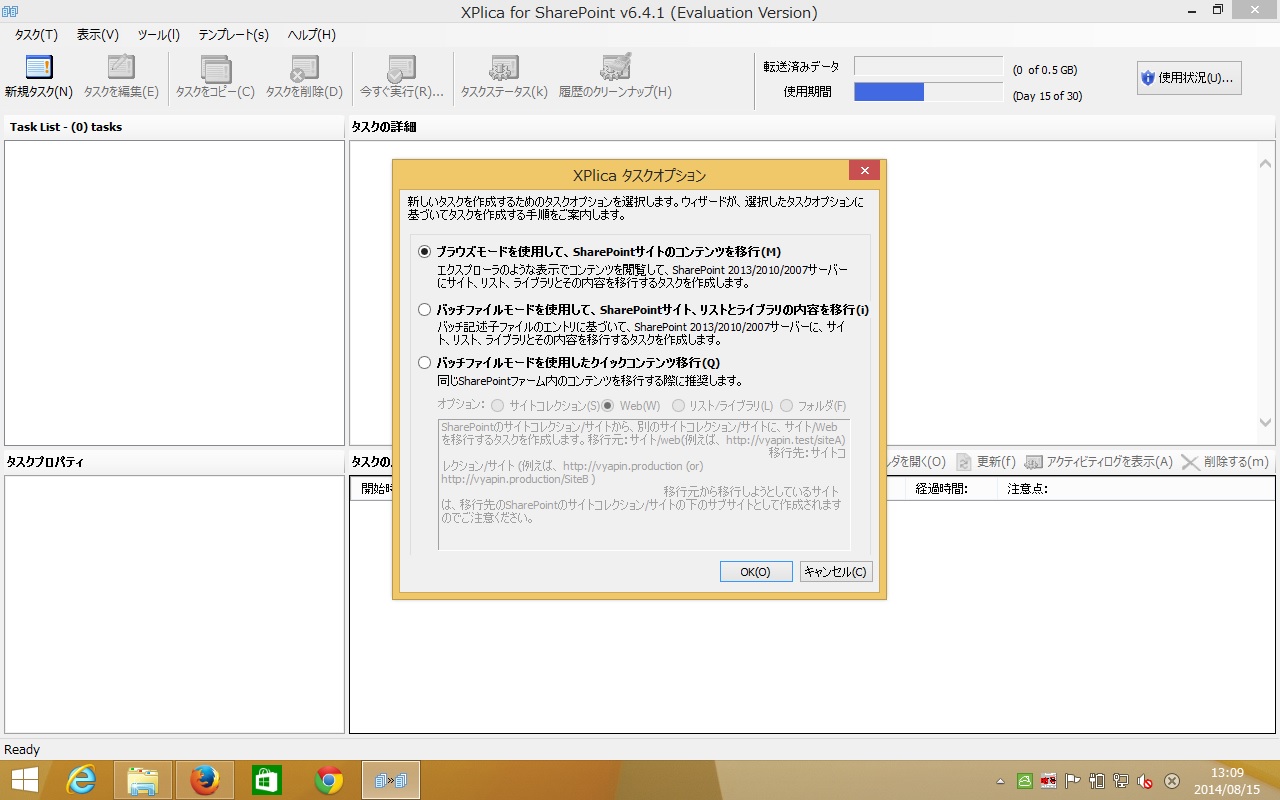Image resolution: width=1280 pixels, height=800 pixels.
Task: Click the Windows Start button
Action: tap(24, 780)
